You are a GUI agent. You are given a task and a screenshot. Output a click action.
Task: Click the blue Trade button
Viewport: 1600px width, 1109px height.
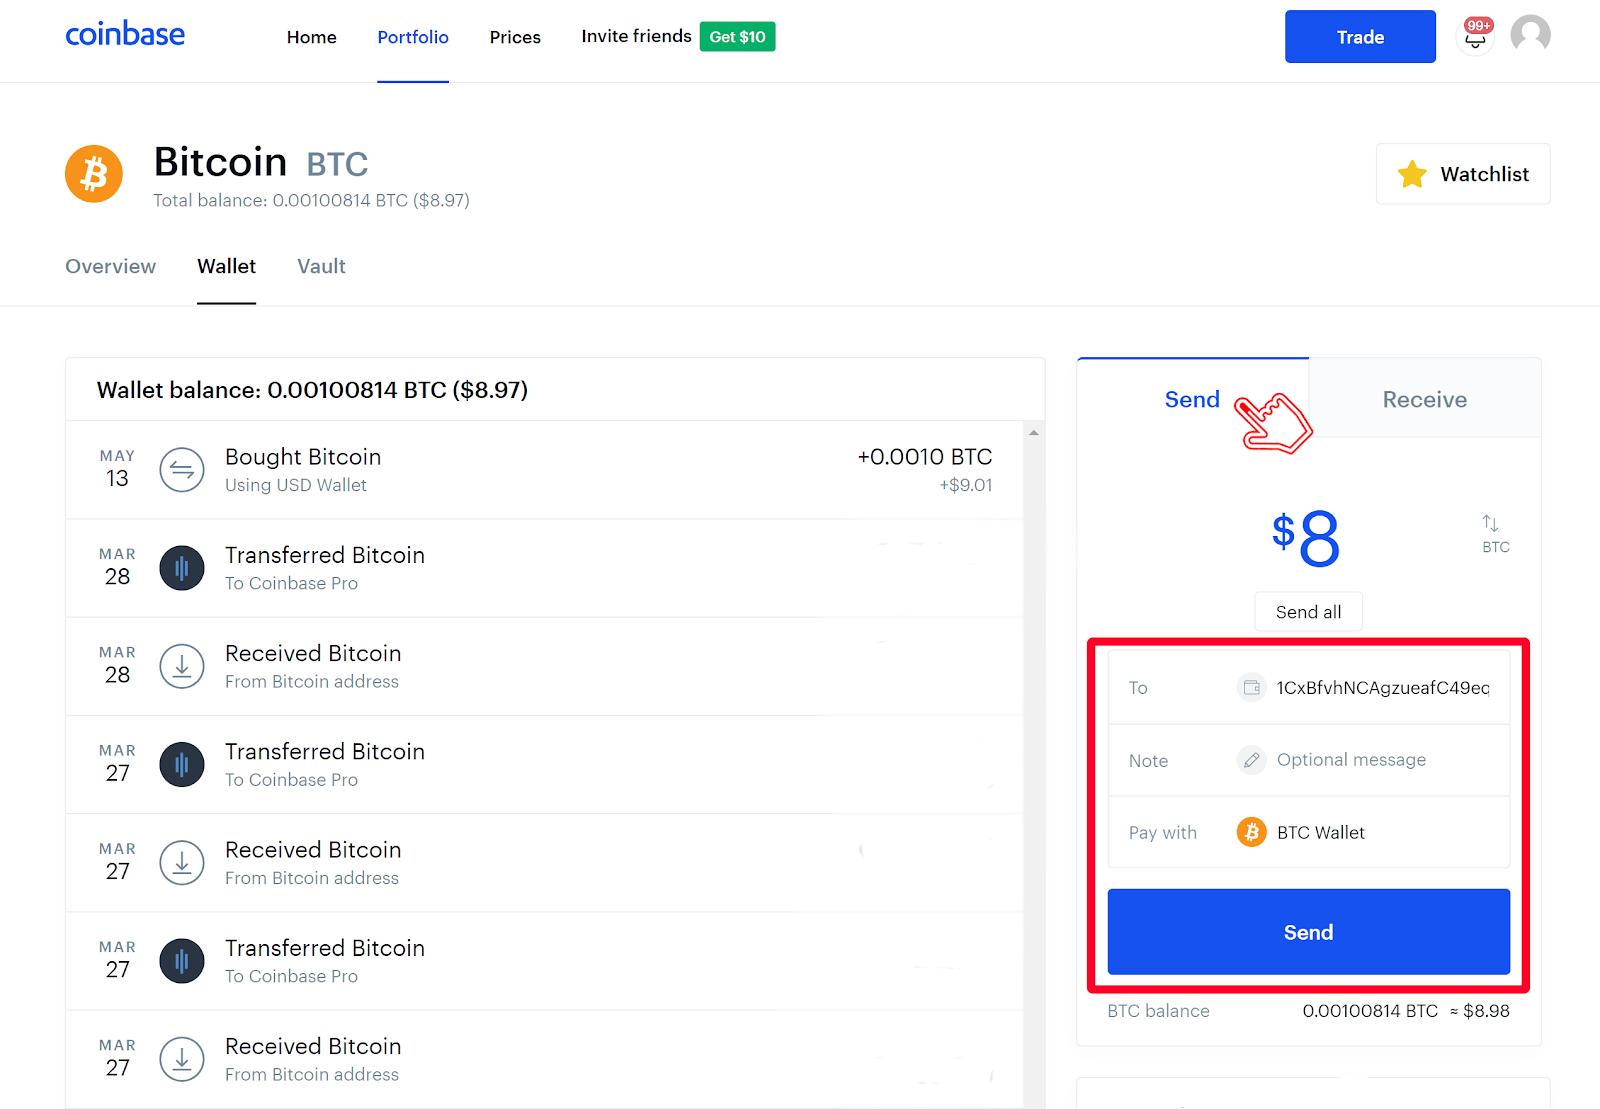1360,37
